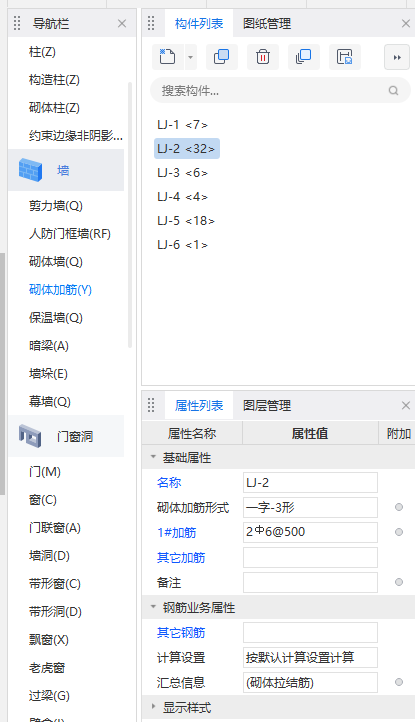The width and height of the screenshot is (415, 722).
Task: Select component LJ-5 <18>
Action: point(186,221)
